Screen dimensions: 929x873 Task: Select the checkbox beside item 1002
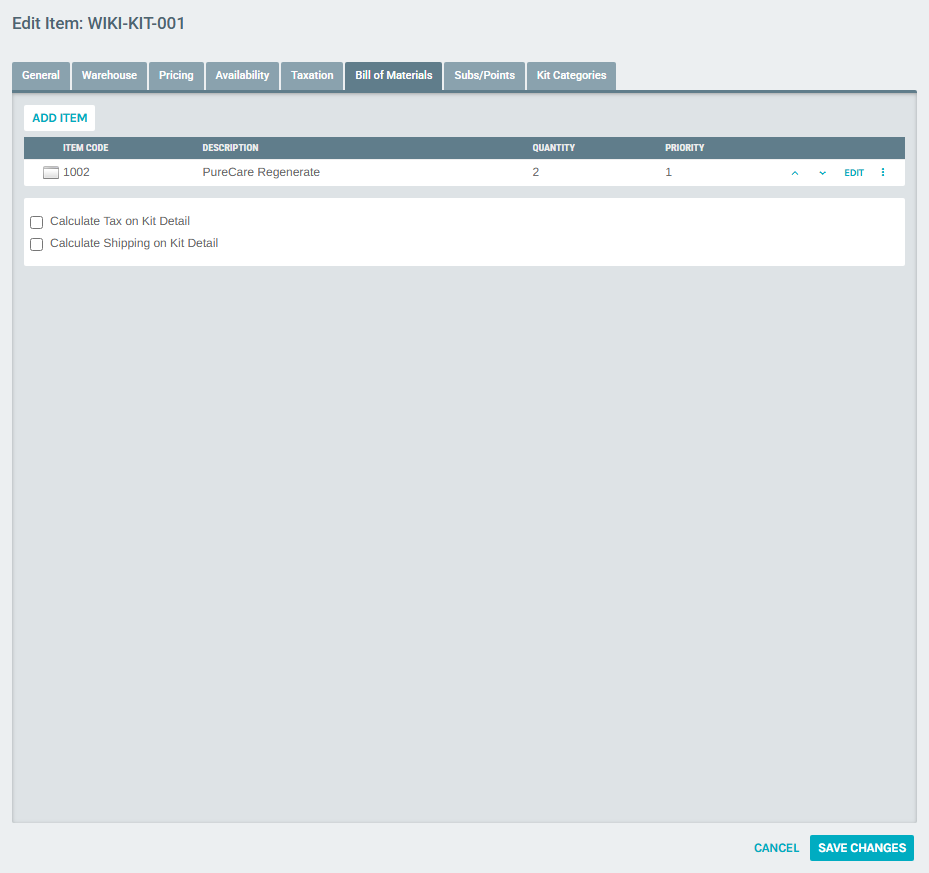50,172
